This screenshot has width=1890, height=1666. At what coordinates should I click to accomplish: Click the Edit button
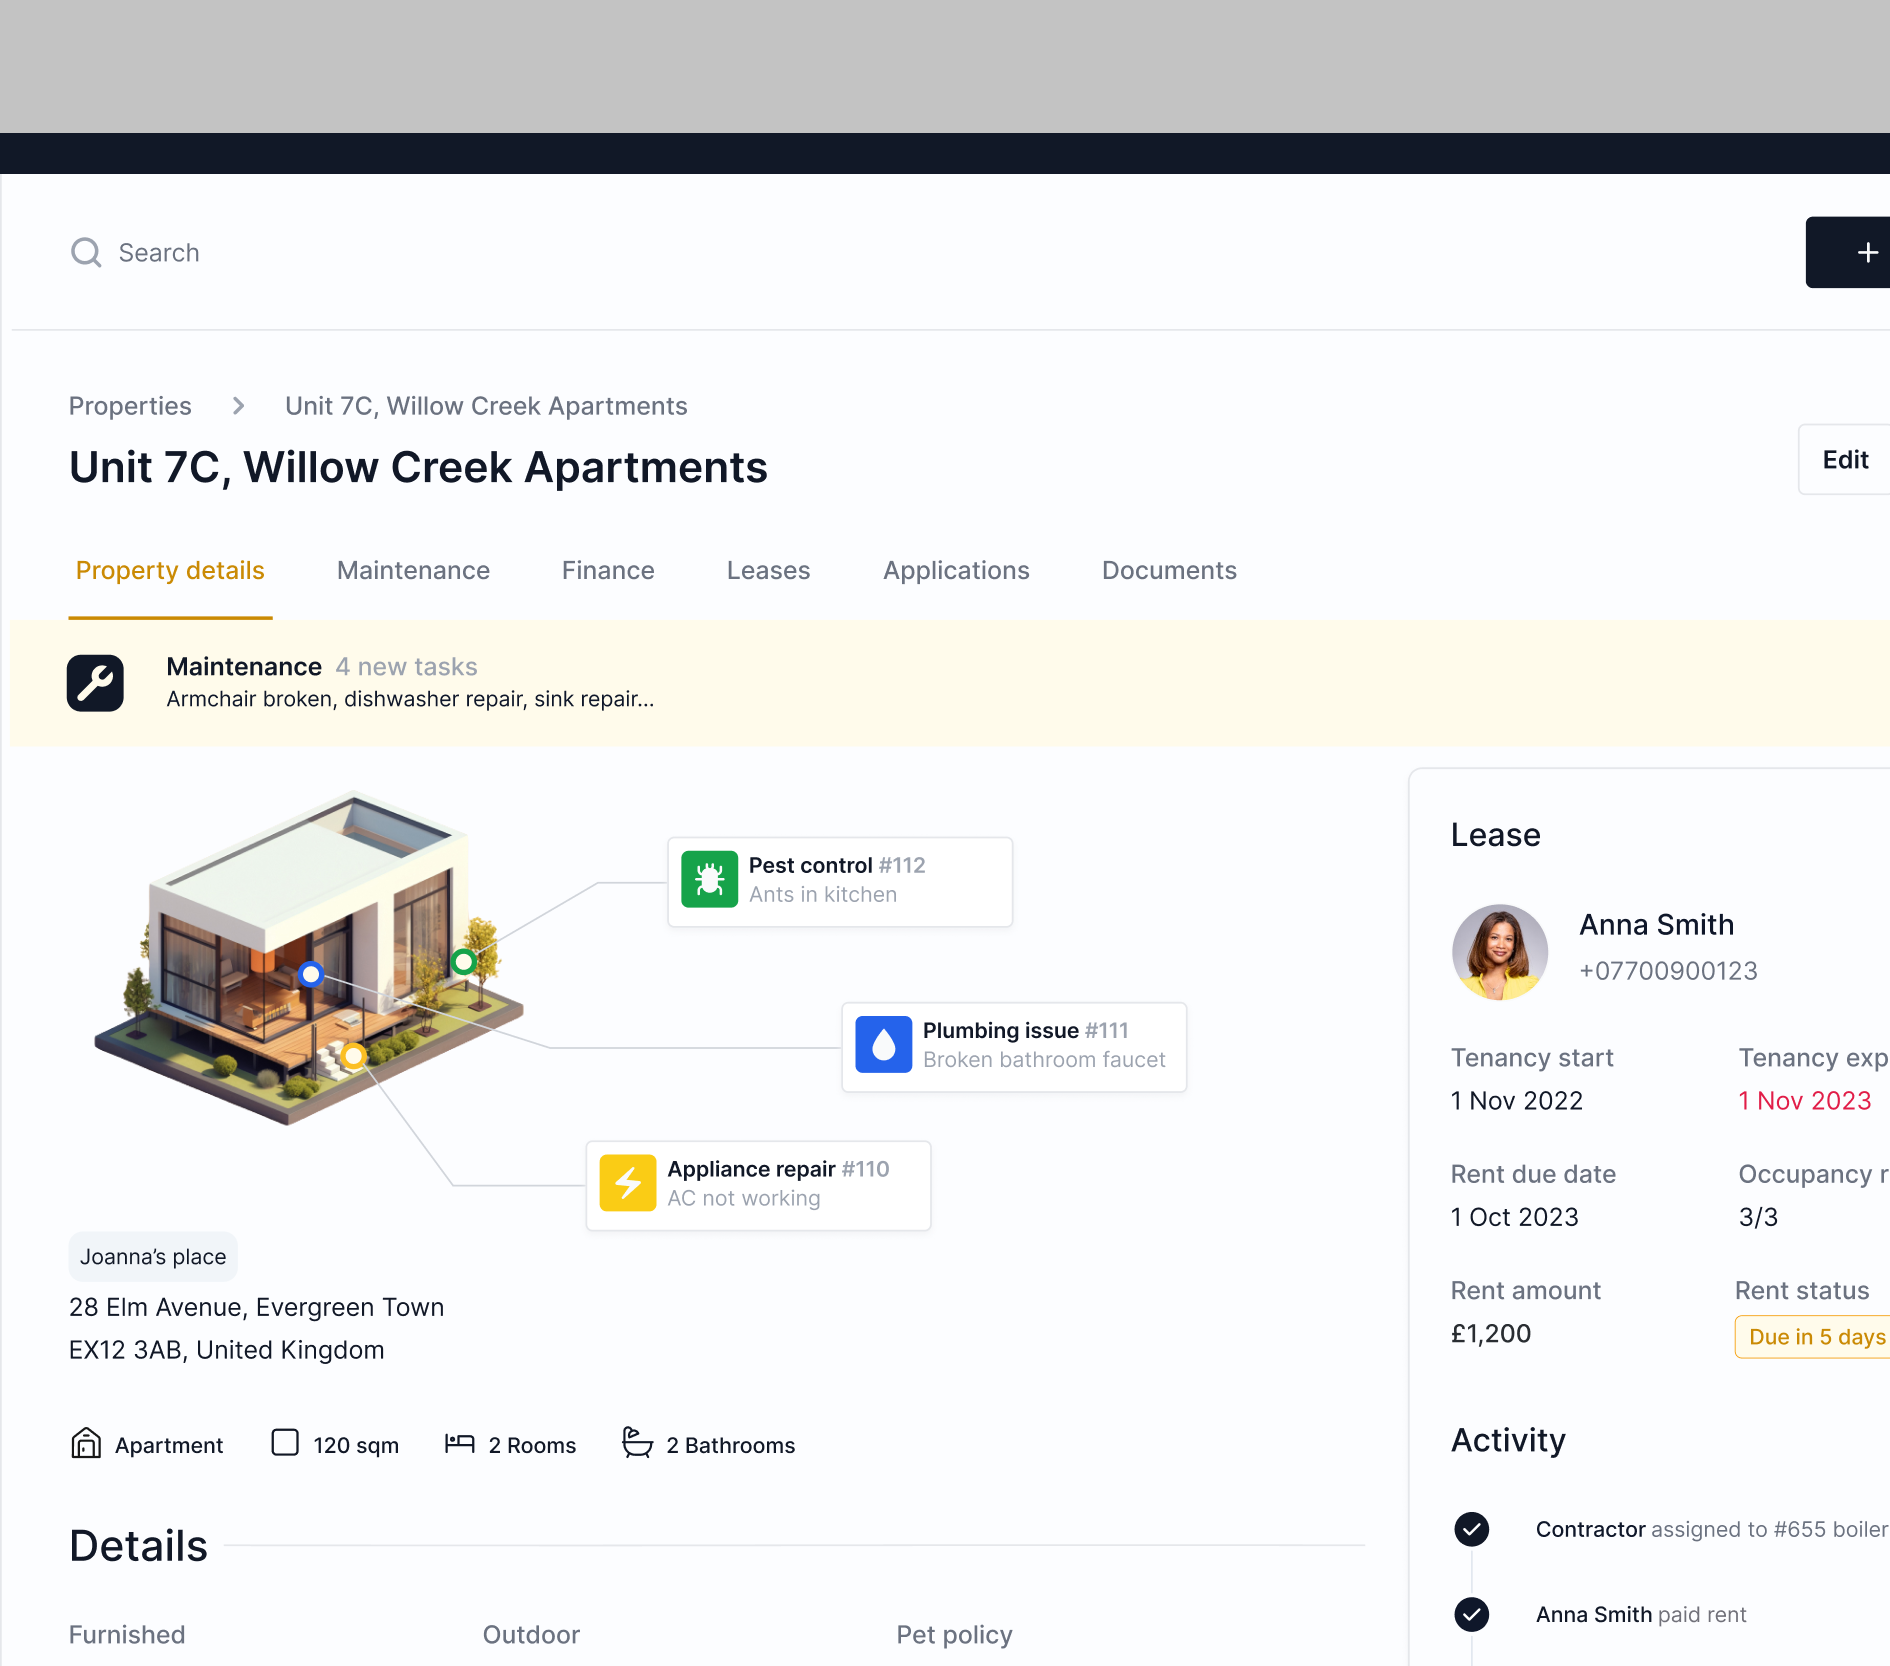[x=1844, y=459]
